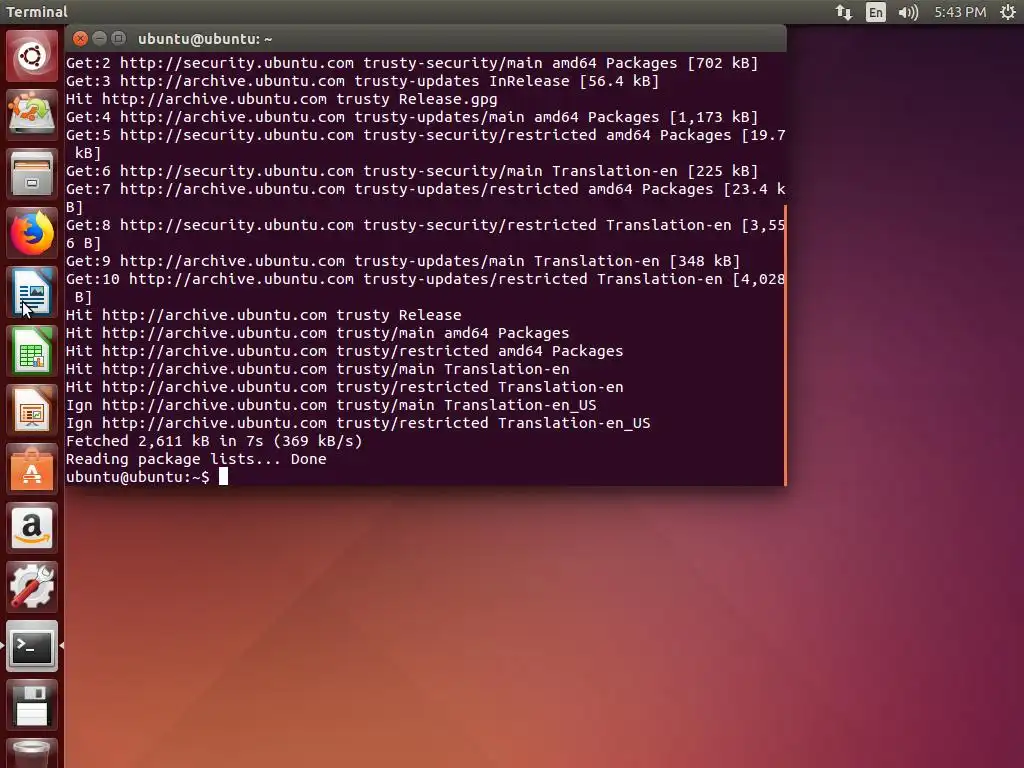Click the 'Reading package lists... Done' line
The width and height of the screenshot is (1024, 768).
tap(196, 459)
